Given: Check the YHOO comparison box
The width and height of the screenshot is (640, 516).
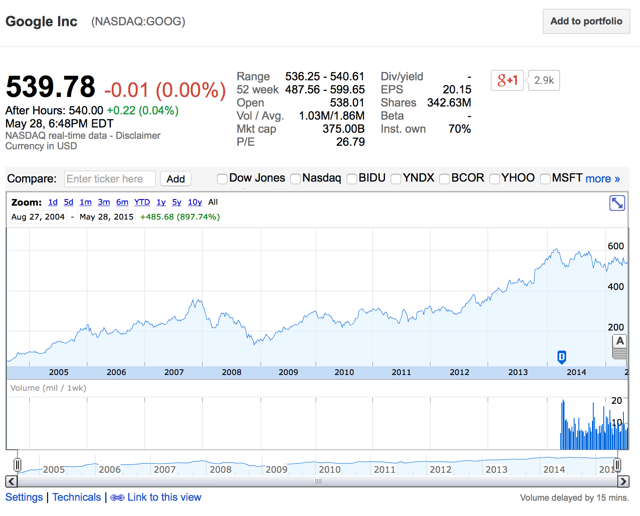Looking at the screenshot, I should click(x=494, y=179).
